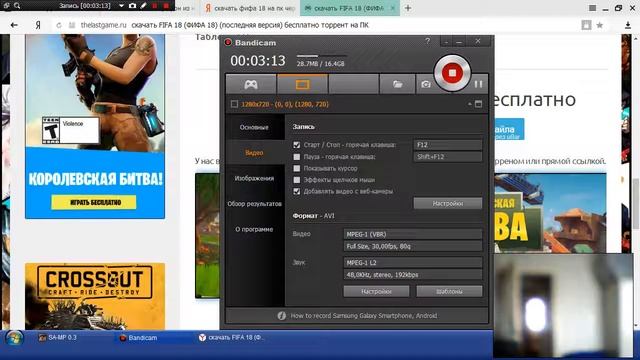Image resolution: width=640 pixels, height=360 pixels.
Task: Toggle Start/Stop hotkey checkbox
Action: pos(297,145)
